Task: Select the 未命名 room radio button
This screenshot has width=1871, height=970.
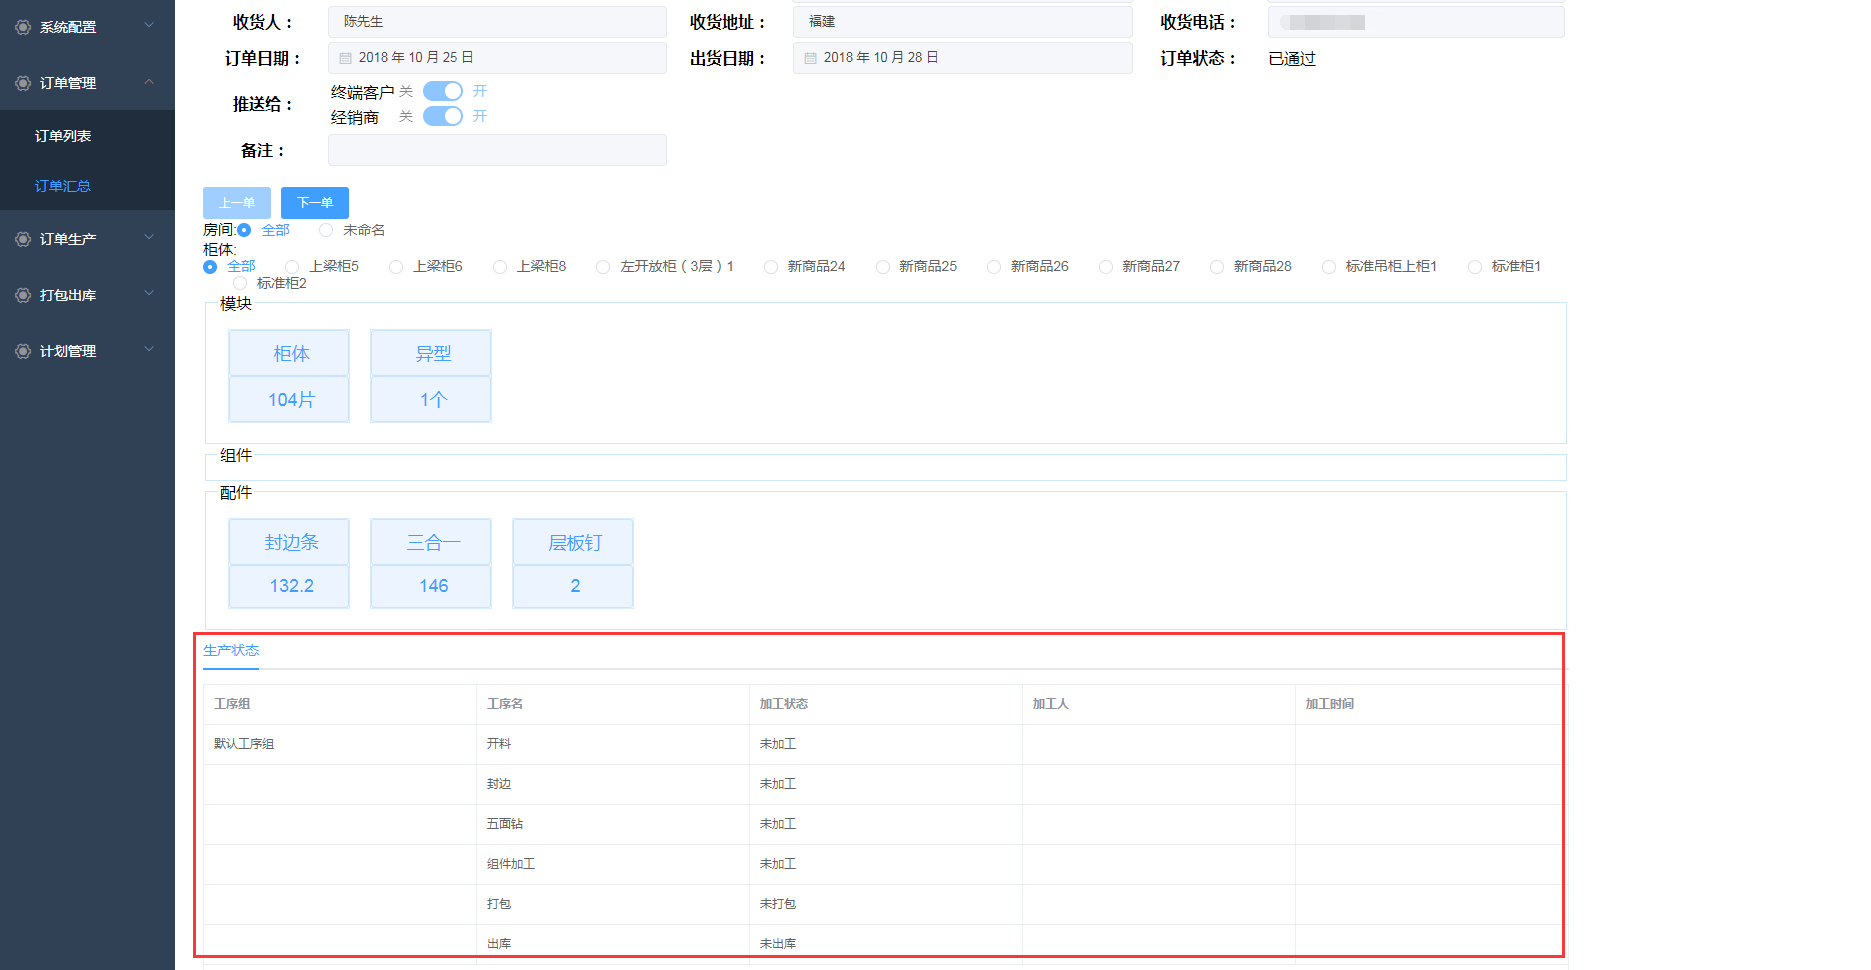Action: pos(326,230)
